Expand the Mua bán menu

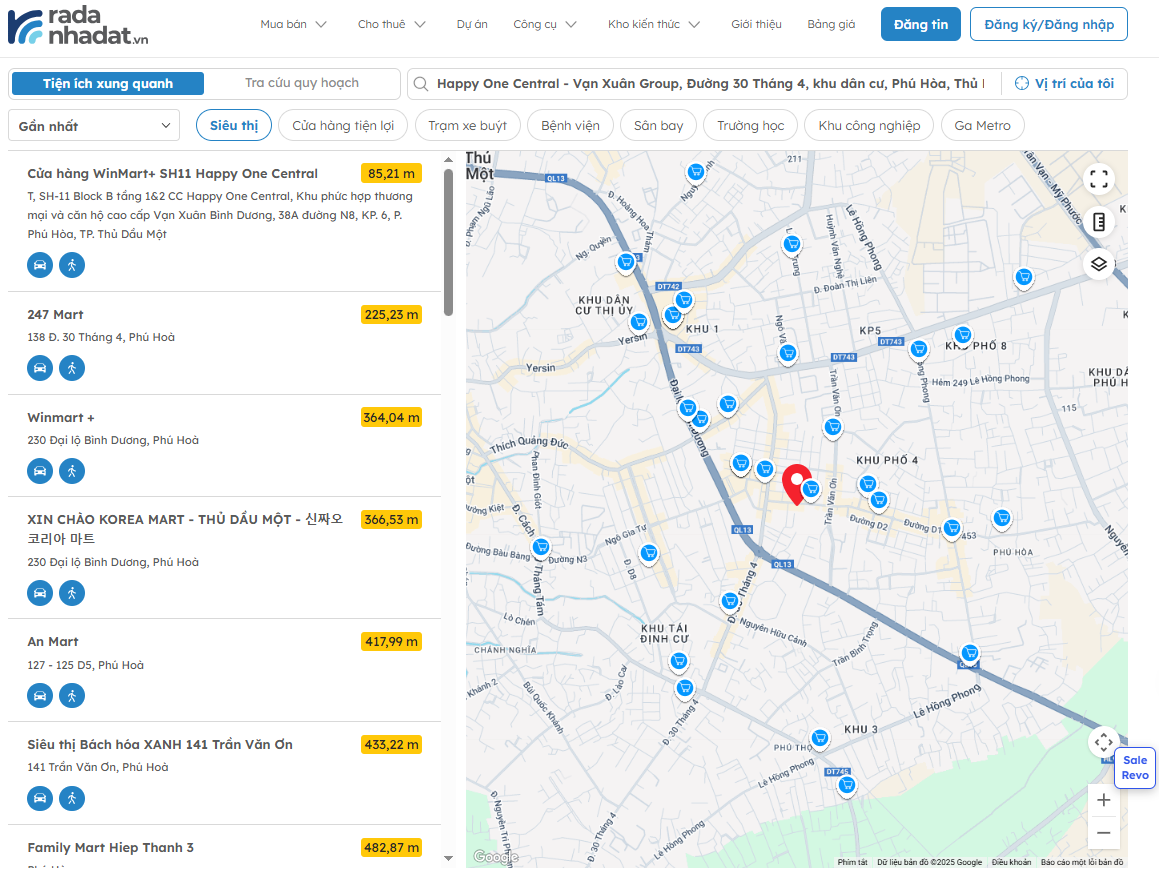(x=293, y=24)
